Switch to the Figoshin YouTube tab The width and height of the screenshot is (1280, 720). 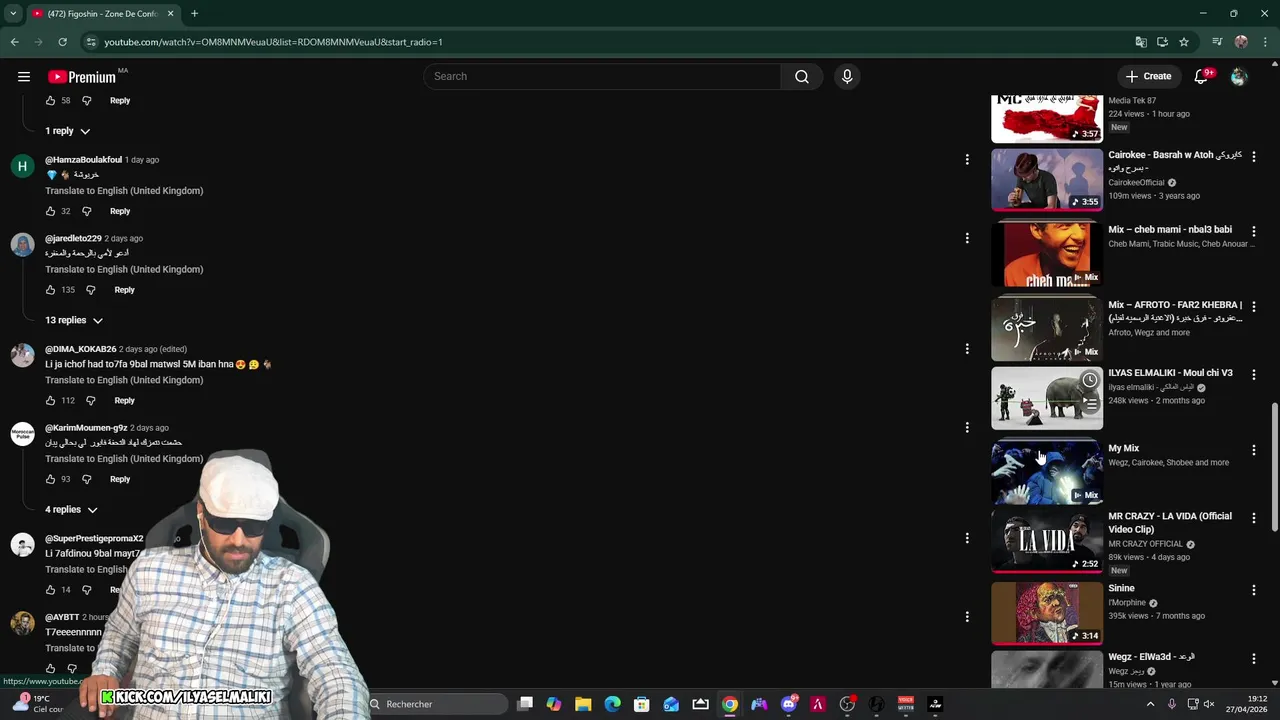(x=103, y=13)
